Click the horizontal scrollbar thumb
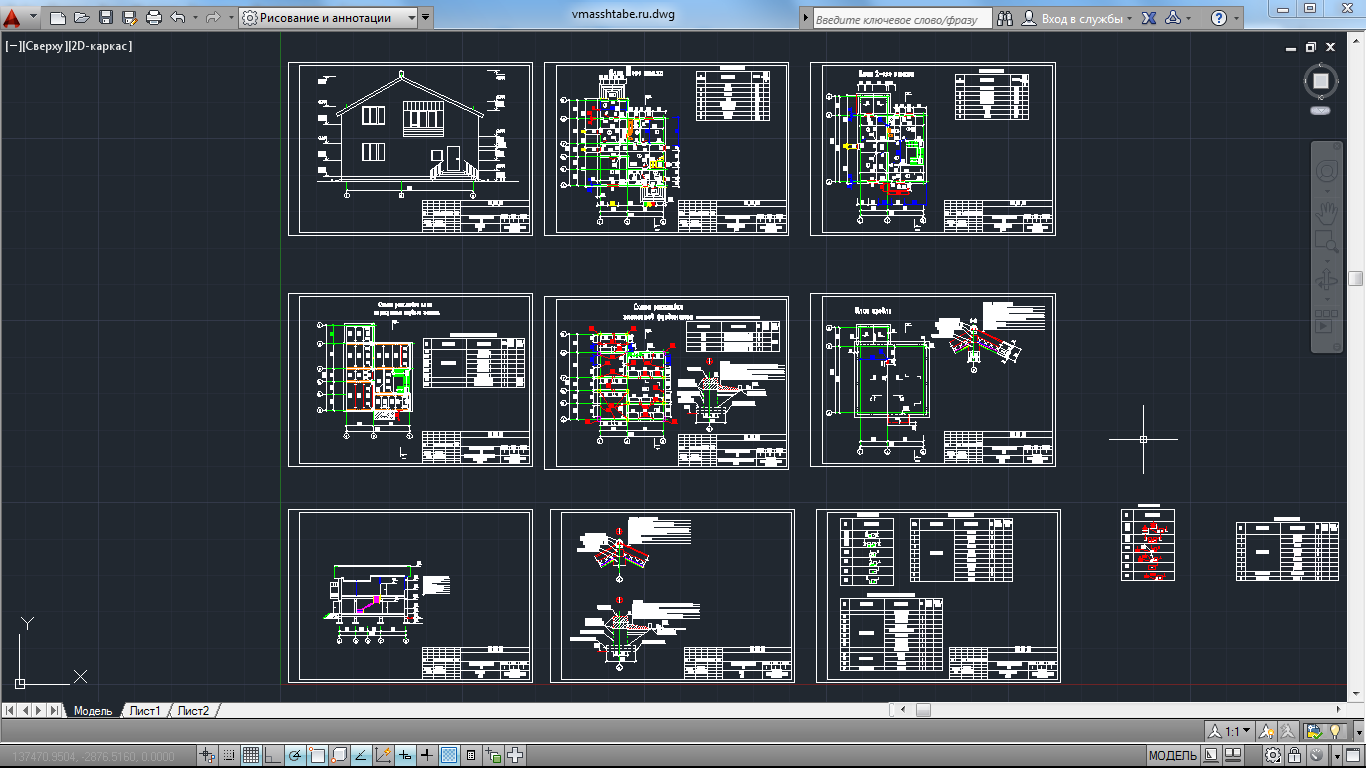The height and width of the screenshot is (768, 1366). click(923, 710)
